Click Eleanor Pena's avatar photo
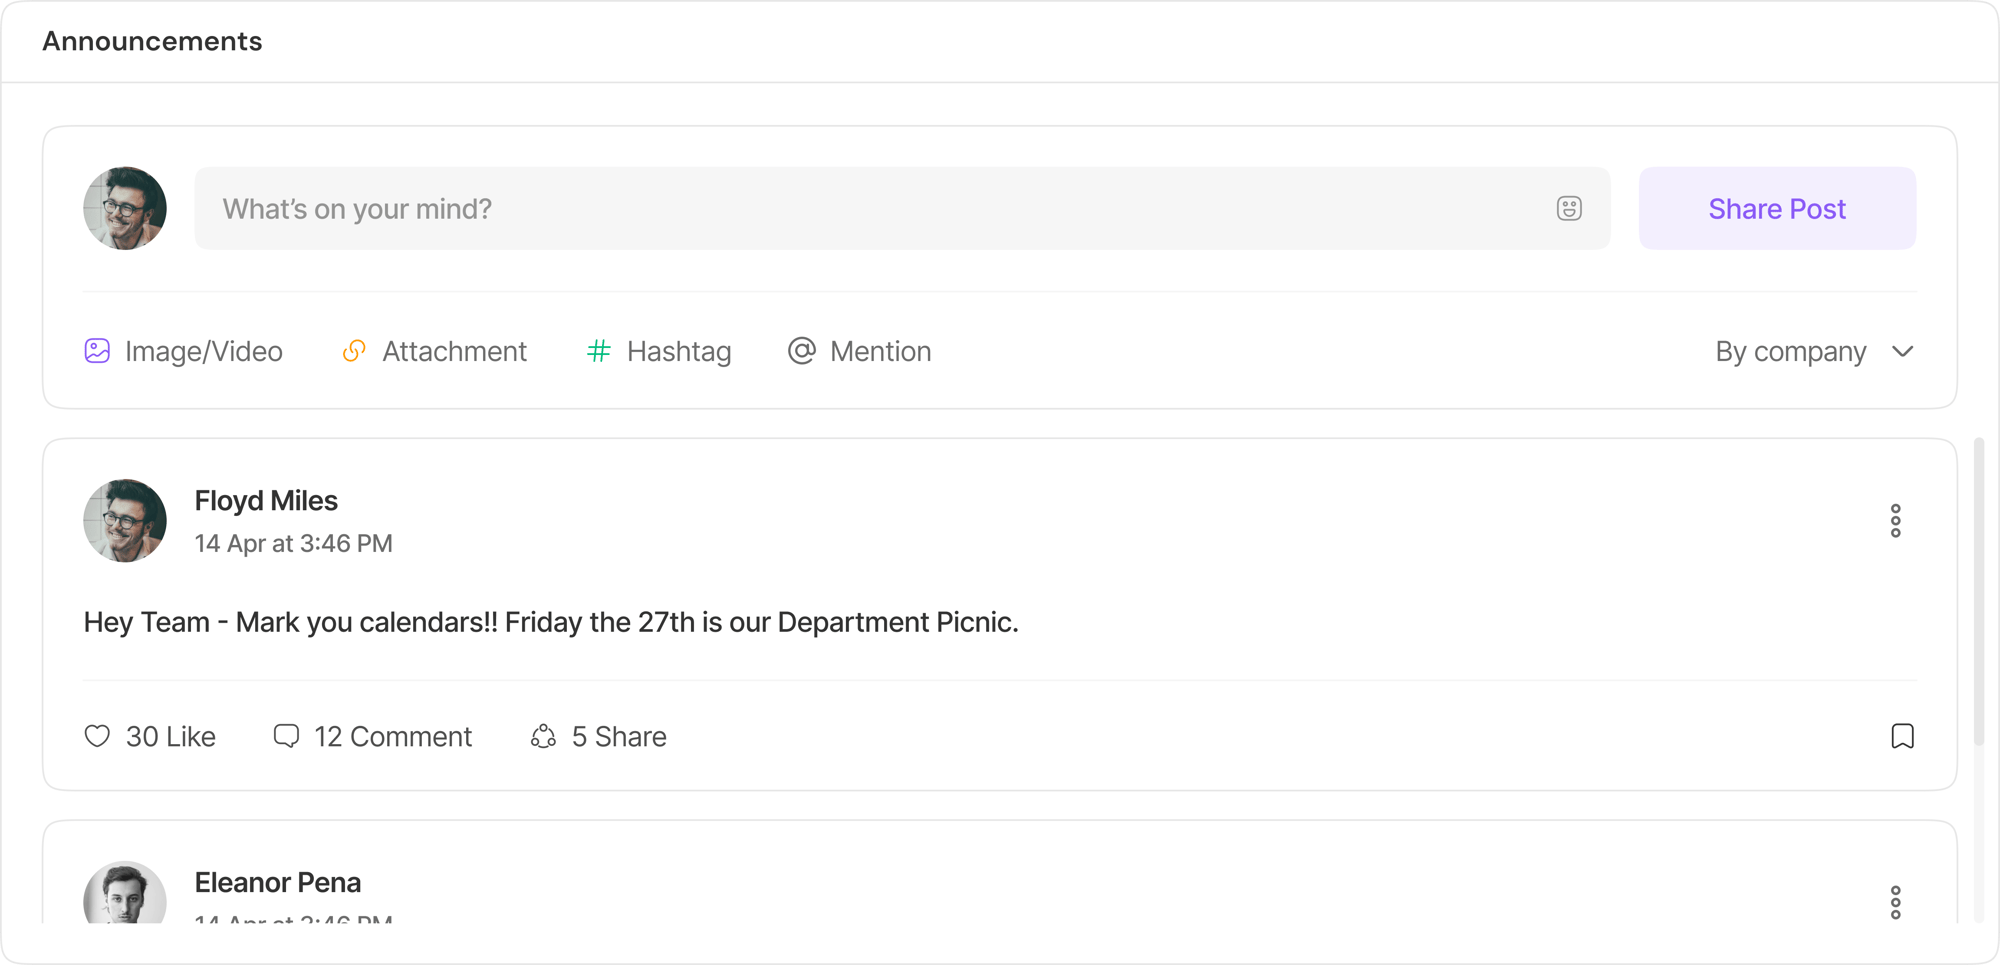 pyautogui.click(x=125, y=895)
